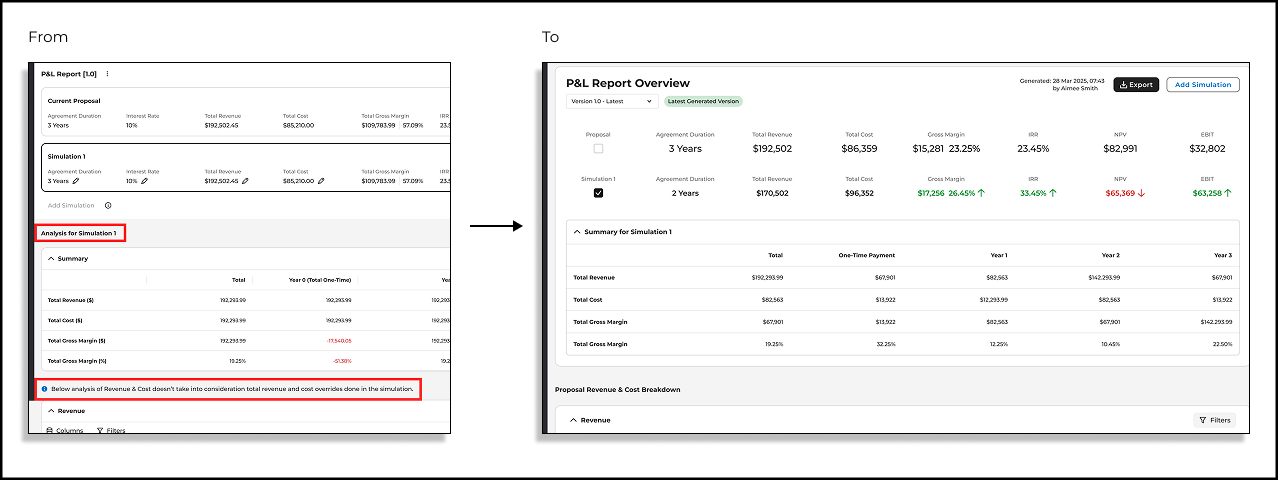This screenshot has width=1278, height=480.
Task: Select the Simulation 1 card in From panel
Action: click(246, 167)
